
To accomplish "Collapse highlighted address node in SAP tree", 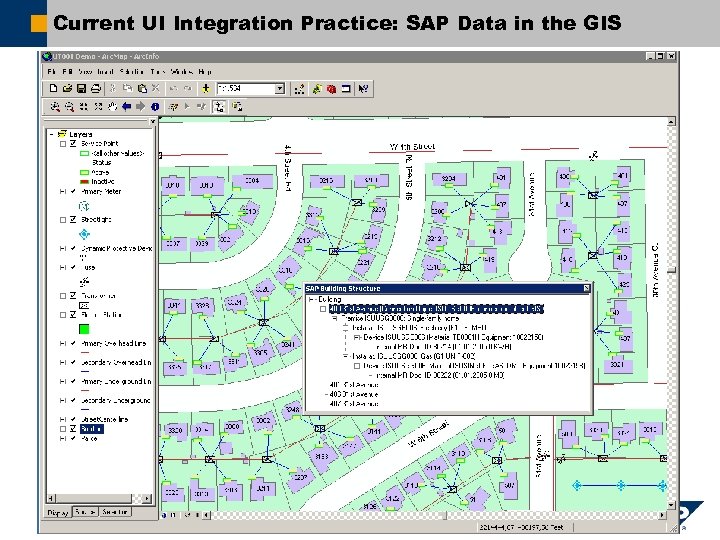I will [x=323, y=309].
